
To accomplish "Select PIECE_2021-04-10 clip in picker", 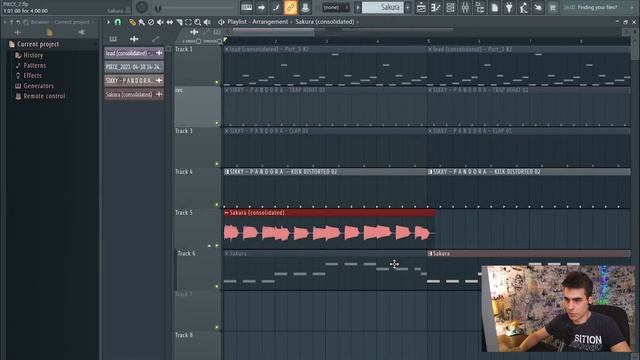I will tap(134, 67).
